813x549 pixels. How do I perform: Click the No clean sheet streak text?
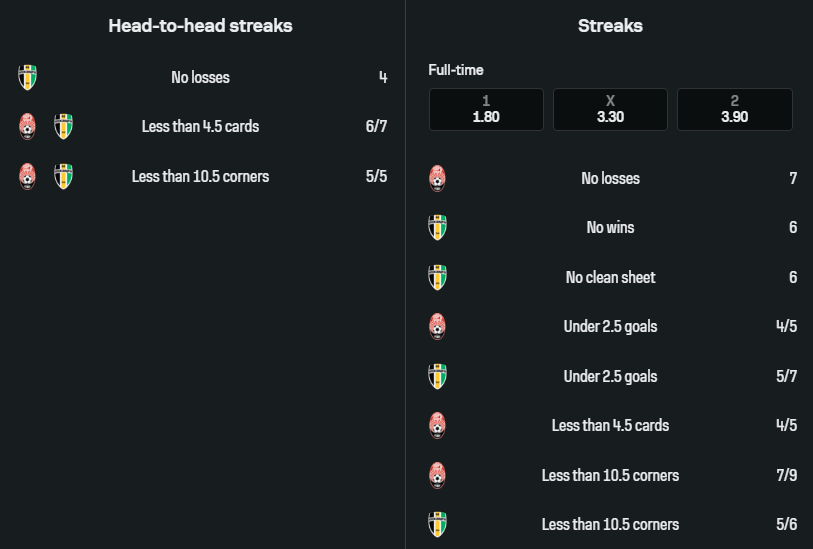pos(610,277)
